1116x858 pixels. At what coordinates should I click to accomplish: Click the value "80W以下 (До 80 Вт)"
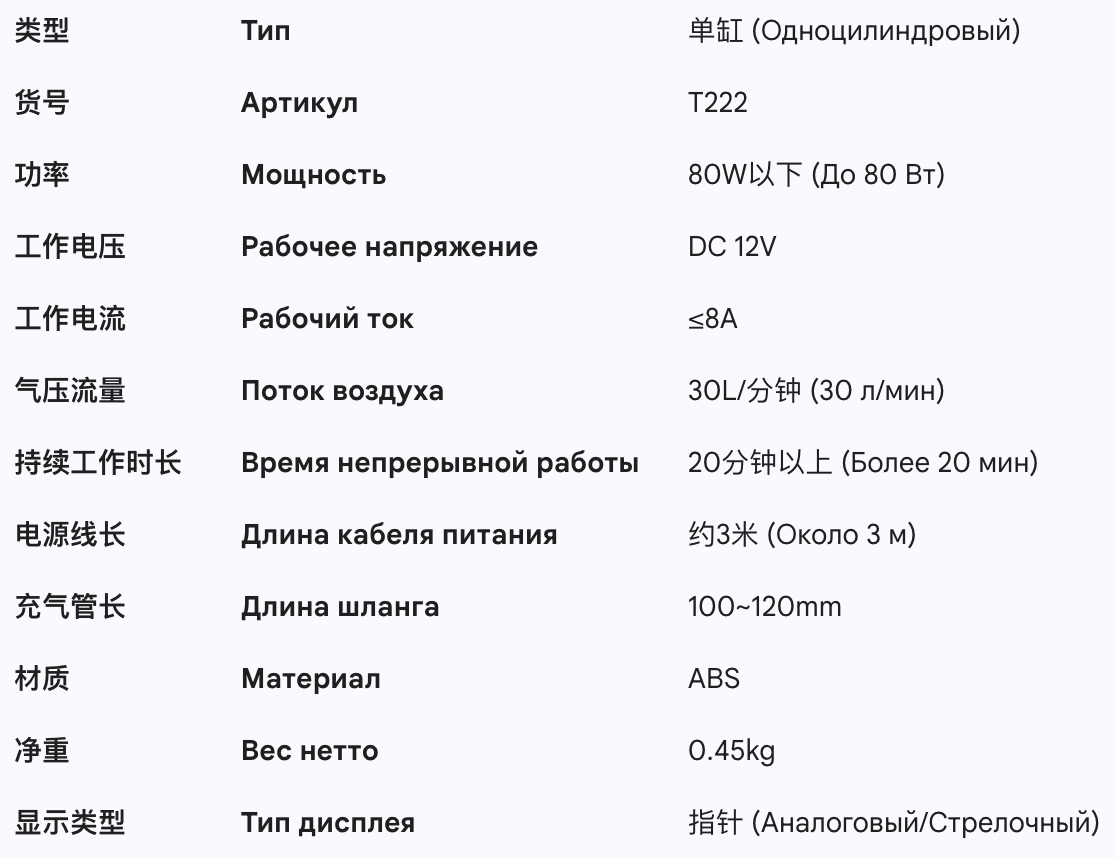tap(816, 175)
